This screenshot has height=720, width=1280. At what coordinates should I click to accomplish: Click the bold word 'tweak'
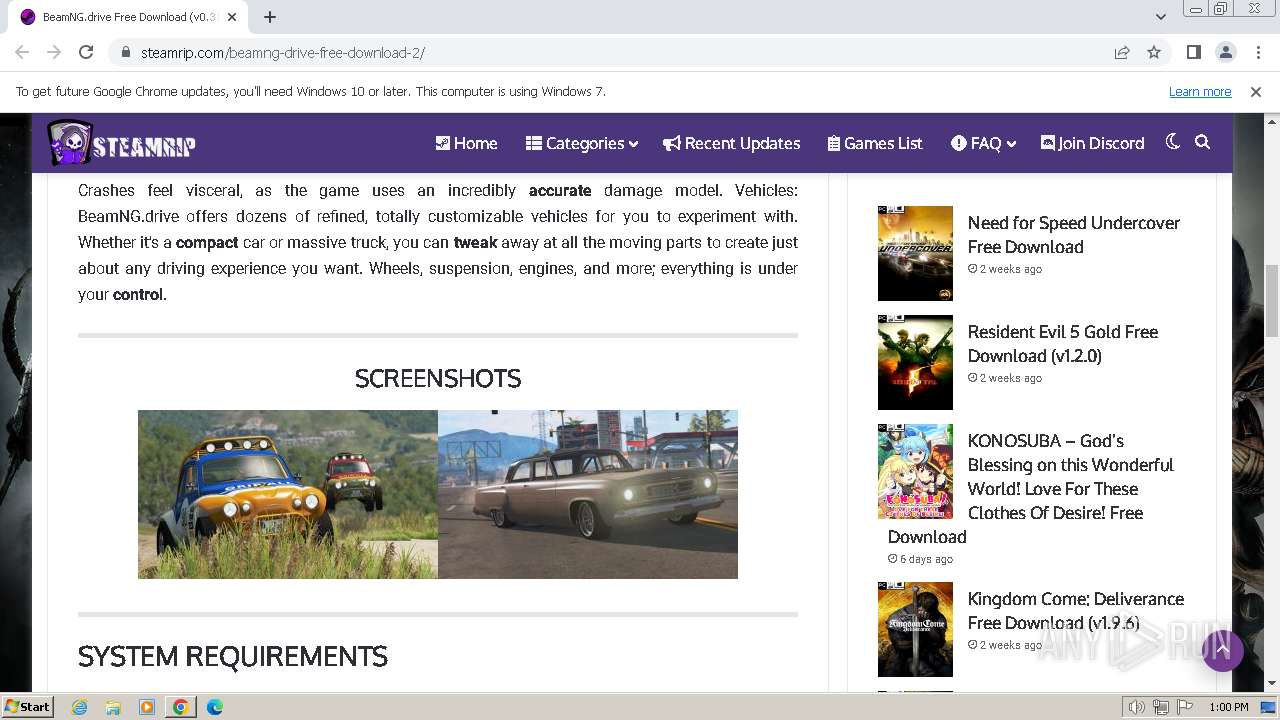475,242
